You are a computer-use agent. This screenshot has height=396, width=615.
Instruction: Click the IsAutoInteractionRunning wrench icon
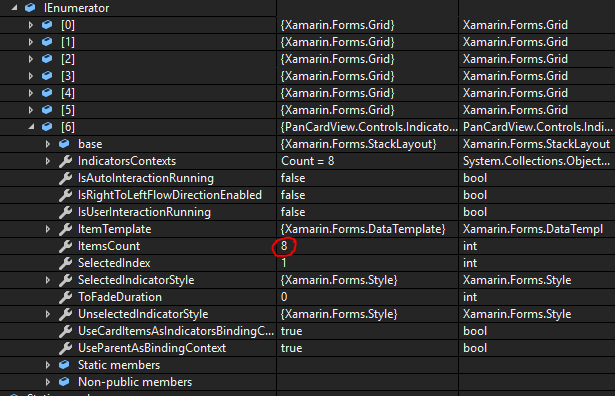click(x=66, y=178)
